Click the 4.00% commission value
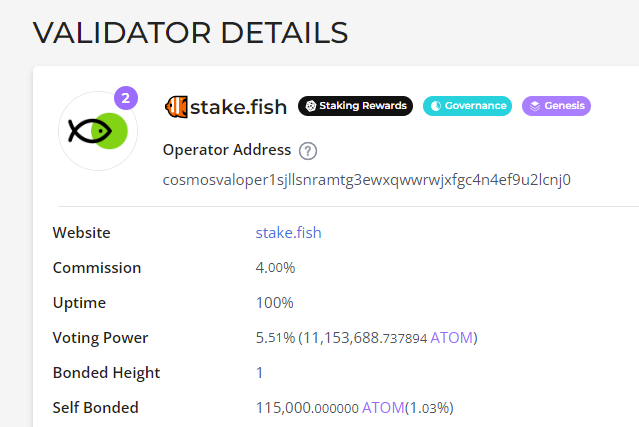Image resolution: width=639 pixels, height=427 pixels. click(x=275, y=268)
